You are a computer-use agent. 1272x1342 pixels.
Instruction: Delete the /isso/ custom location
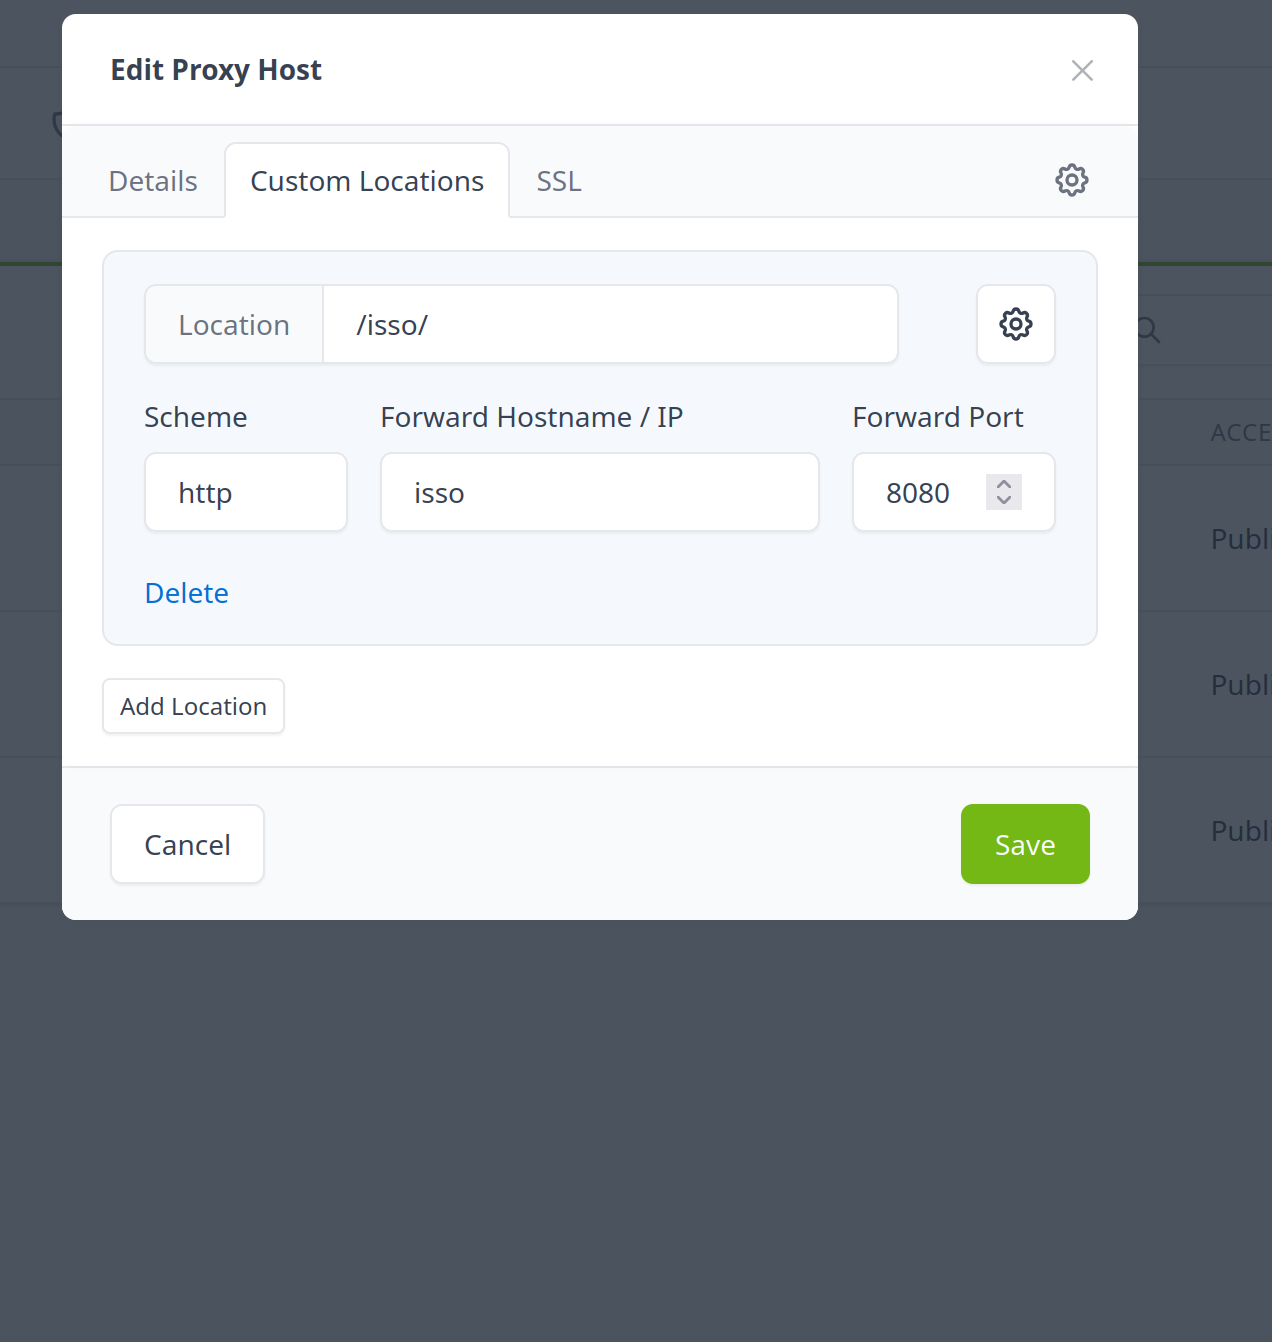click(x=187, y=593)
